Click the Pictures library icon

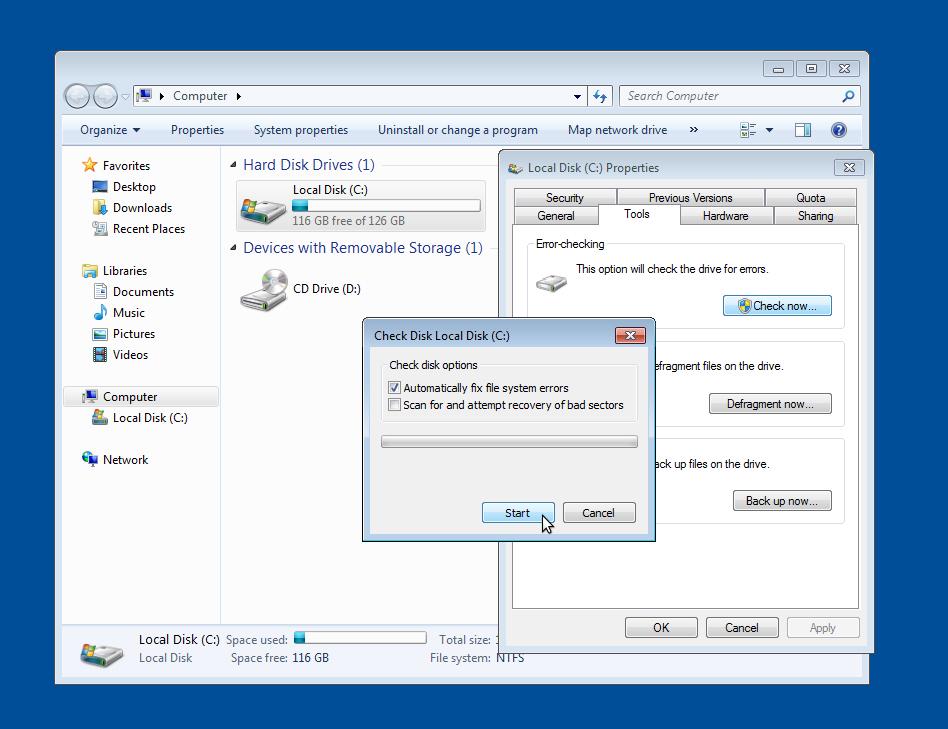tap(100, 334)
